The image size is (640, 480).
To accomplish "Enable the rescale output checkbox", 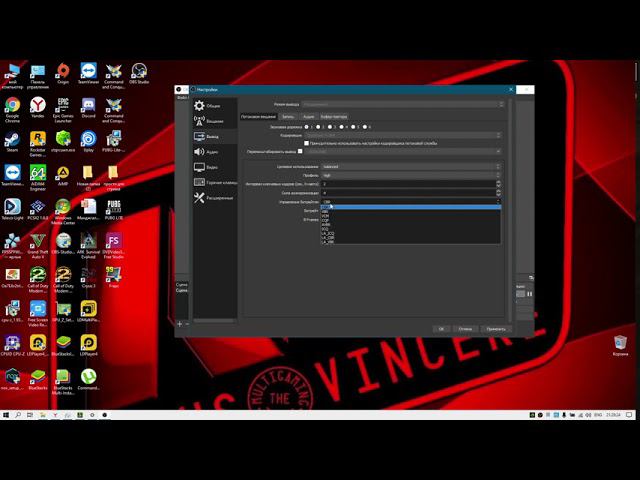I will (300, 151).
